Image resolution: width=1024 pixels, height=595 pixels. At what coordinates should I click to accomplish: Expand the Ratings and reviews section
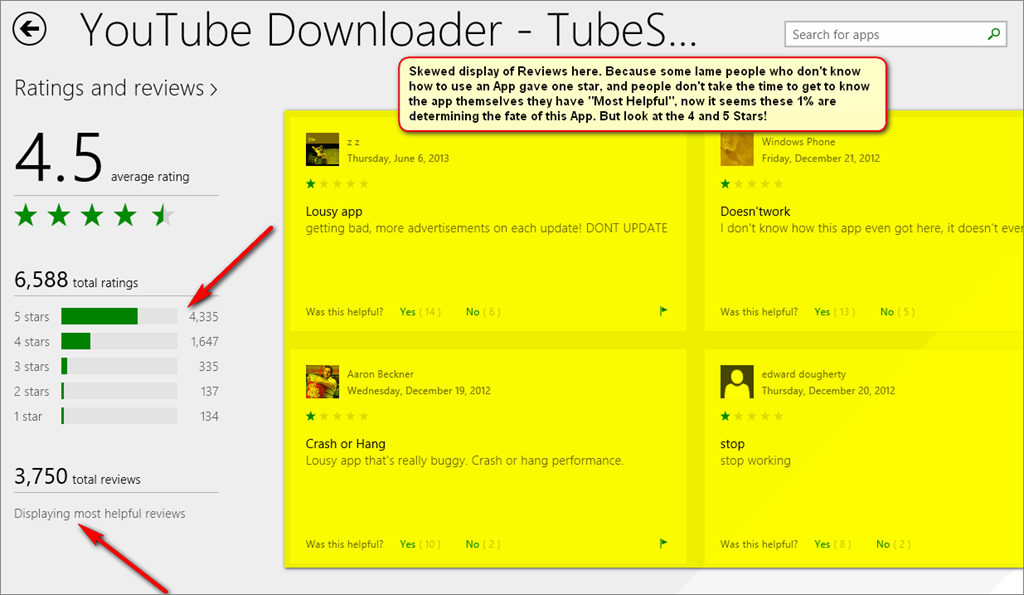(116, 89)
